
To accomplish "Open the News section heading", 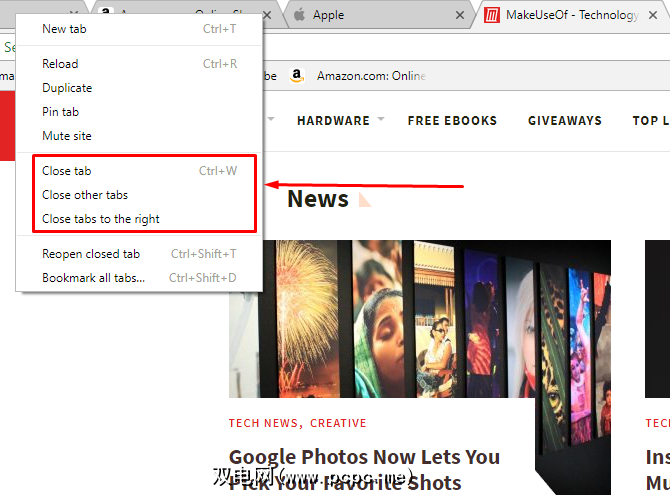I will pos(318,199).
